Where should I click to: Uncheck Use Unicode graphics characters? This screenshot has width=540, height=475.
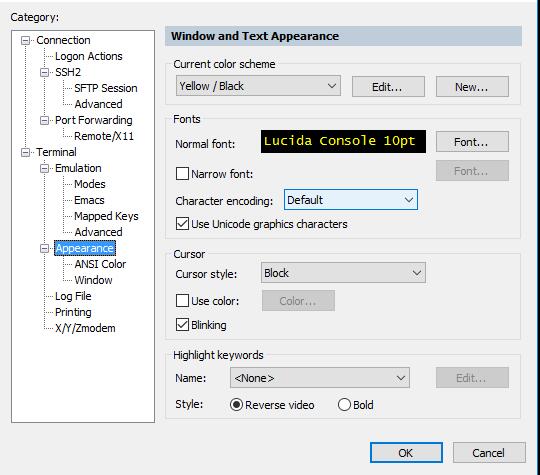pyautogui.click(x=182, y=224)
